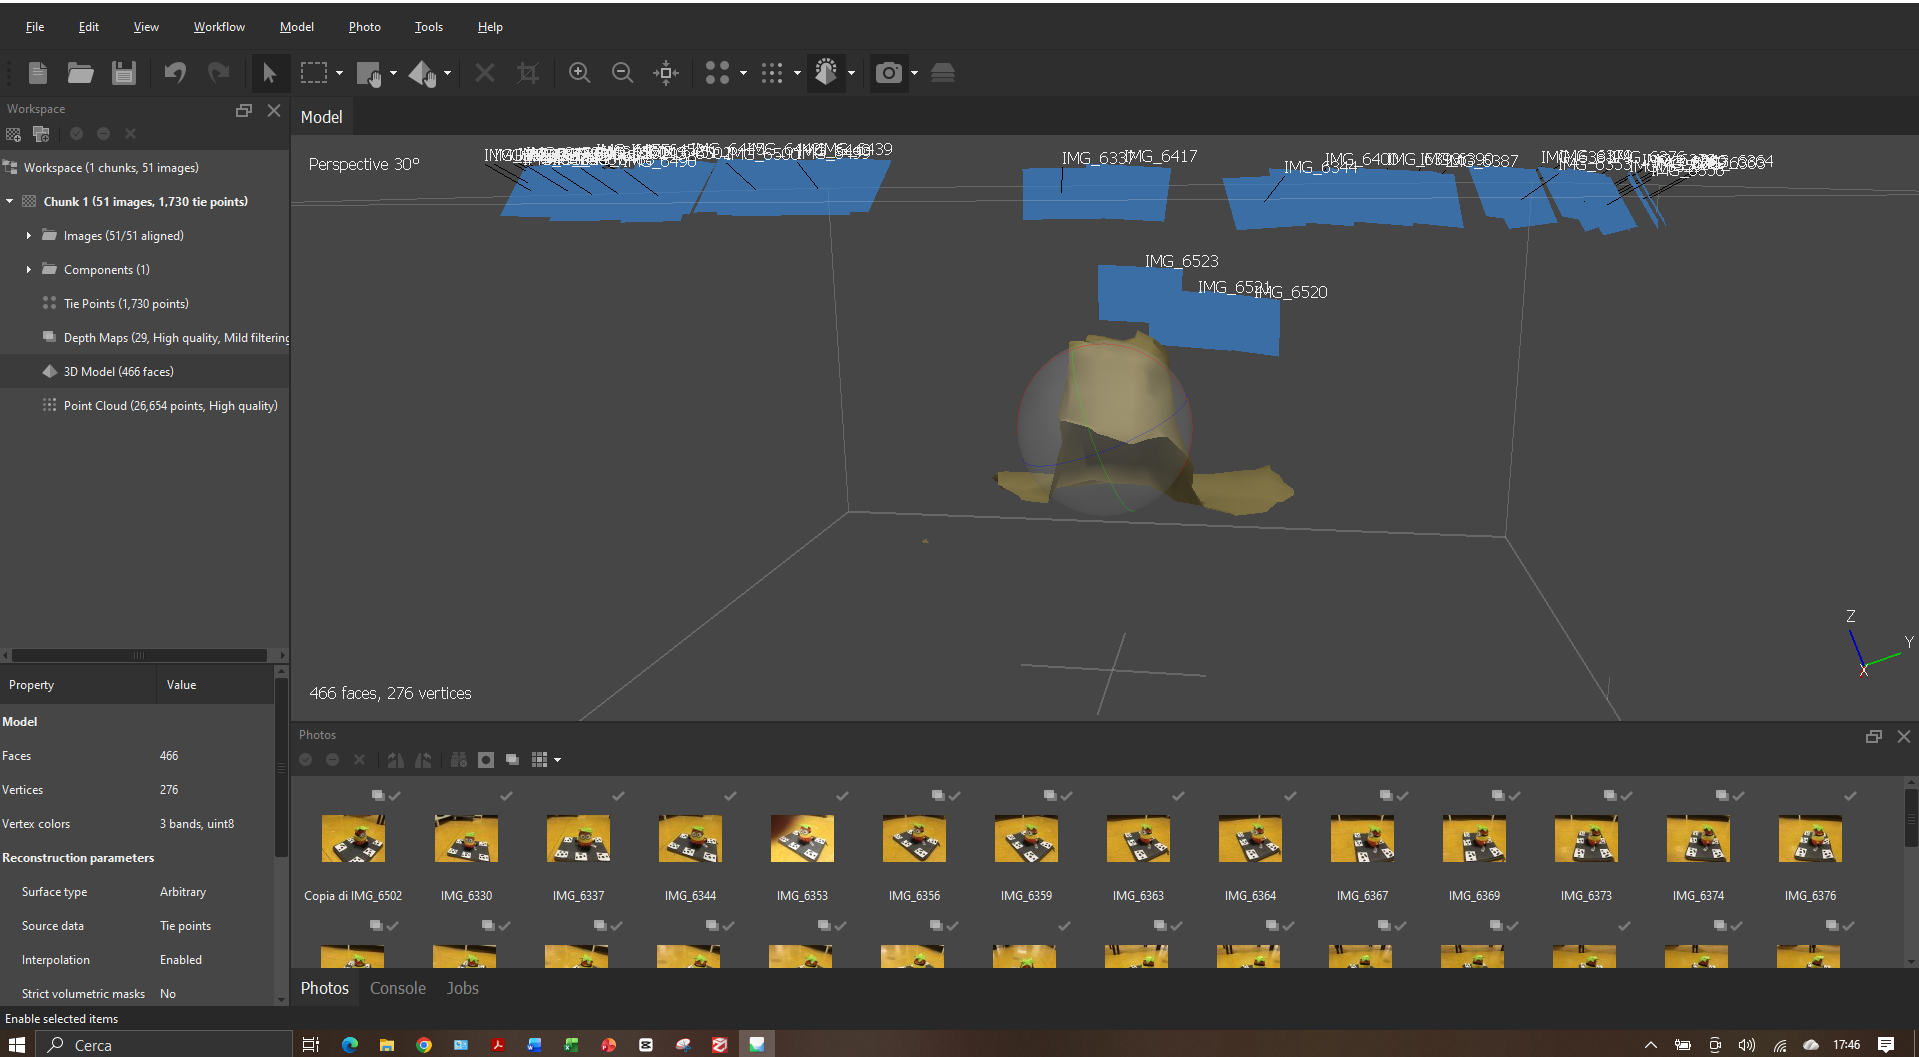Screen dimensions: 1919x1057
Task: Zoom in using the magnifier toolbar icon
Action: pyautogui.click(x=579, y=72)
